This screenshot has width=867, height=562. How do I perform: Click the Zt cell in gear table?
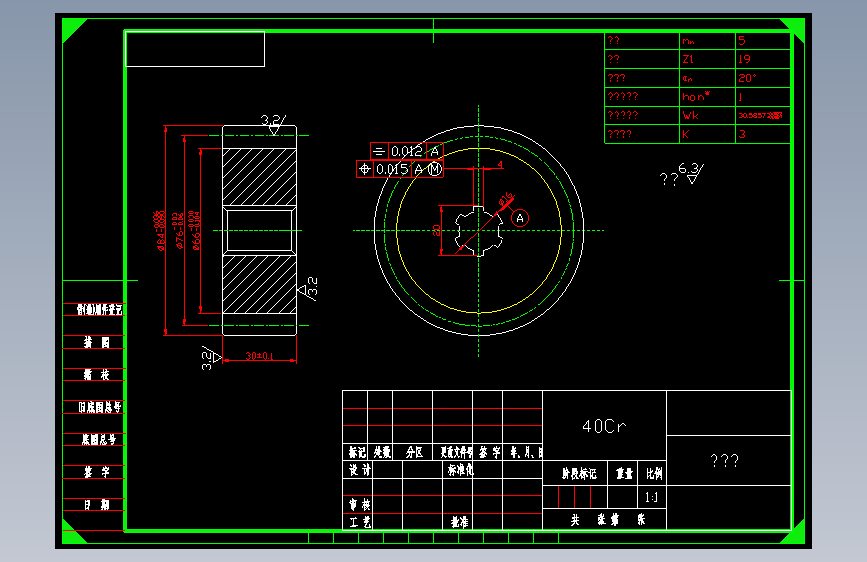click(x=707, y=59)
